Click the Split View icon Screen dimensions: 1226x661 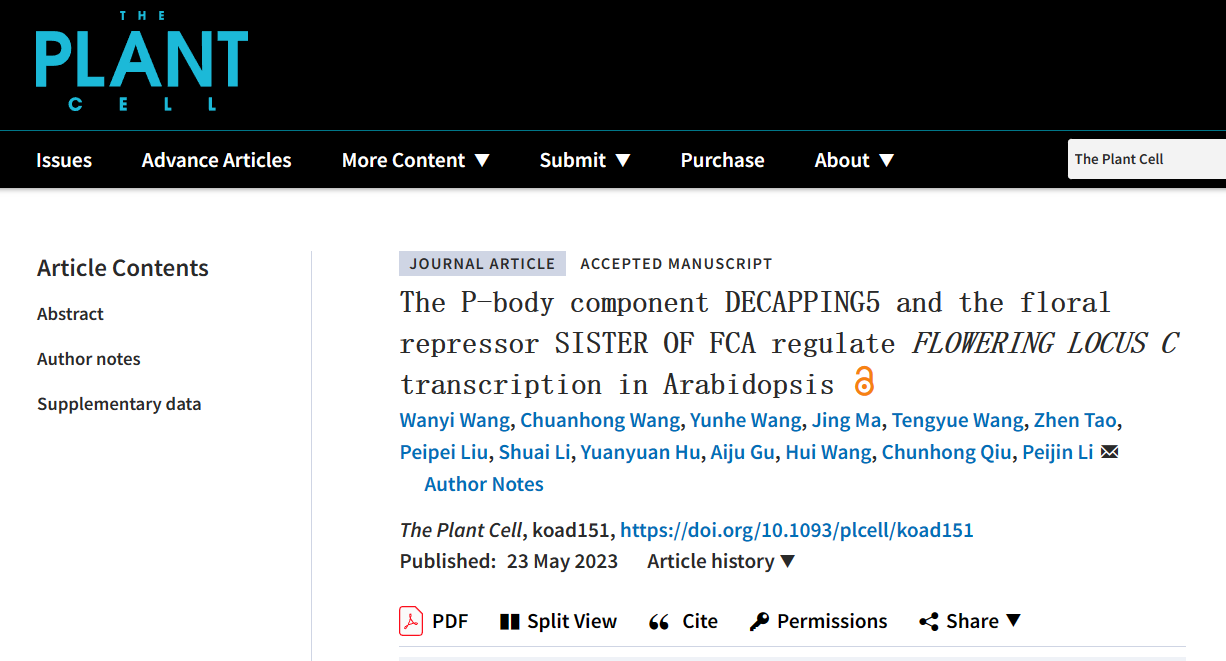pos(510,621)
